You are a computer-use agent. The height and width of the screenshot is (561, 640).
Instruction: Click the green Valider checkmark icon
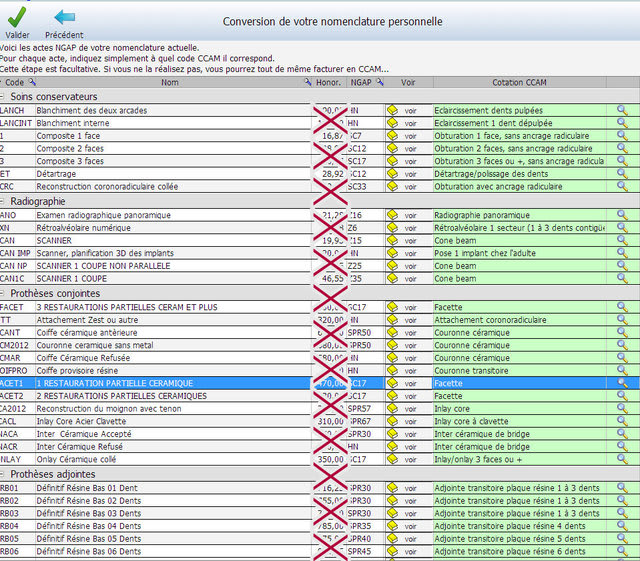17,16
